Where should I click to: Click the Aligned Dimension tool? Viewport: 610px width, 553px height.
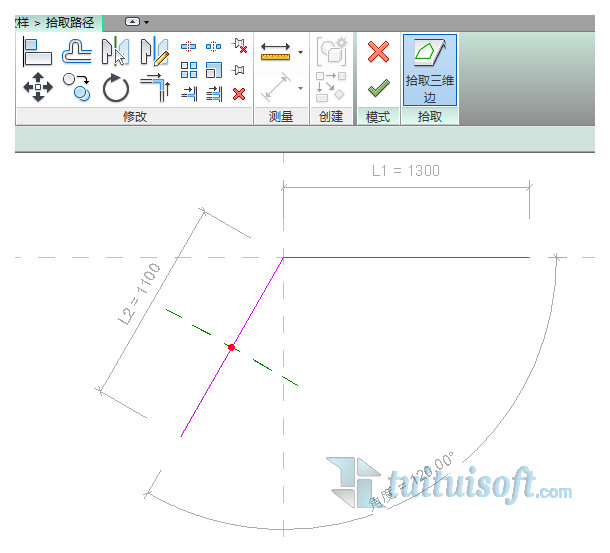[x=276, y=87]
